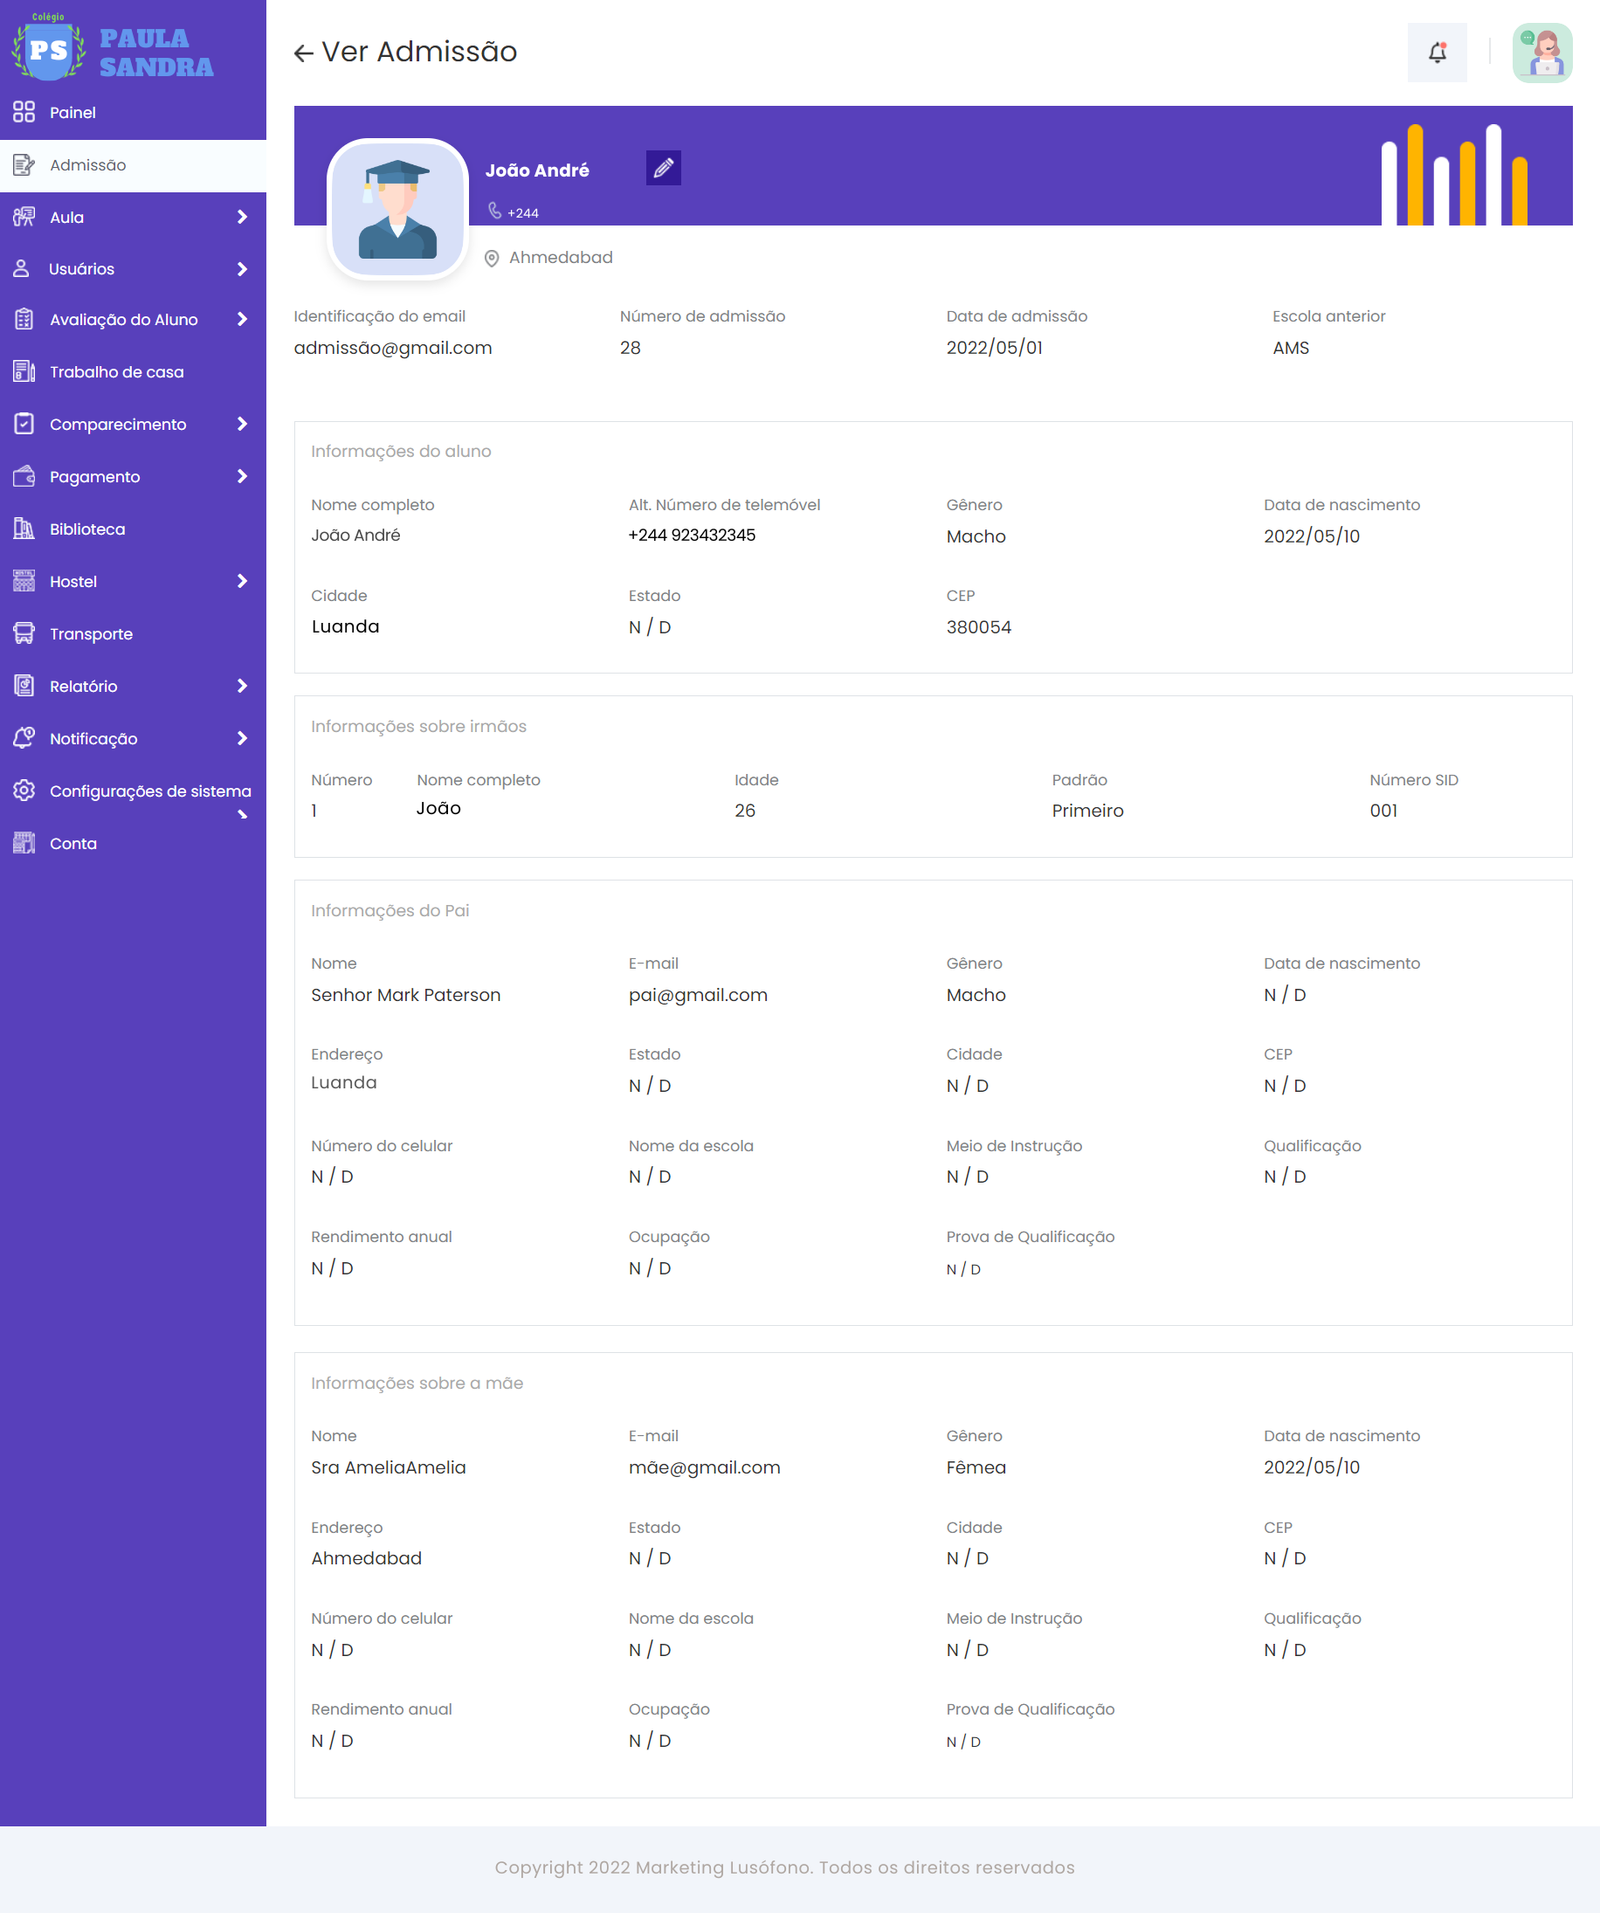Click the Biblioteca icon in sidebar
Viewport: 1600px width, 1913px height.
coord(24,529)
